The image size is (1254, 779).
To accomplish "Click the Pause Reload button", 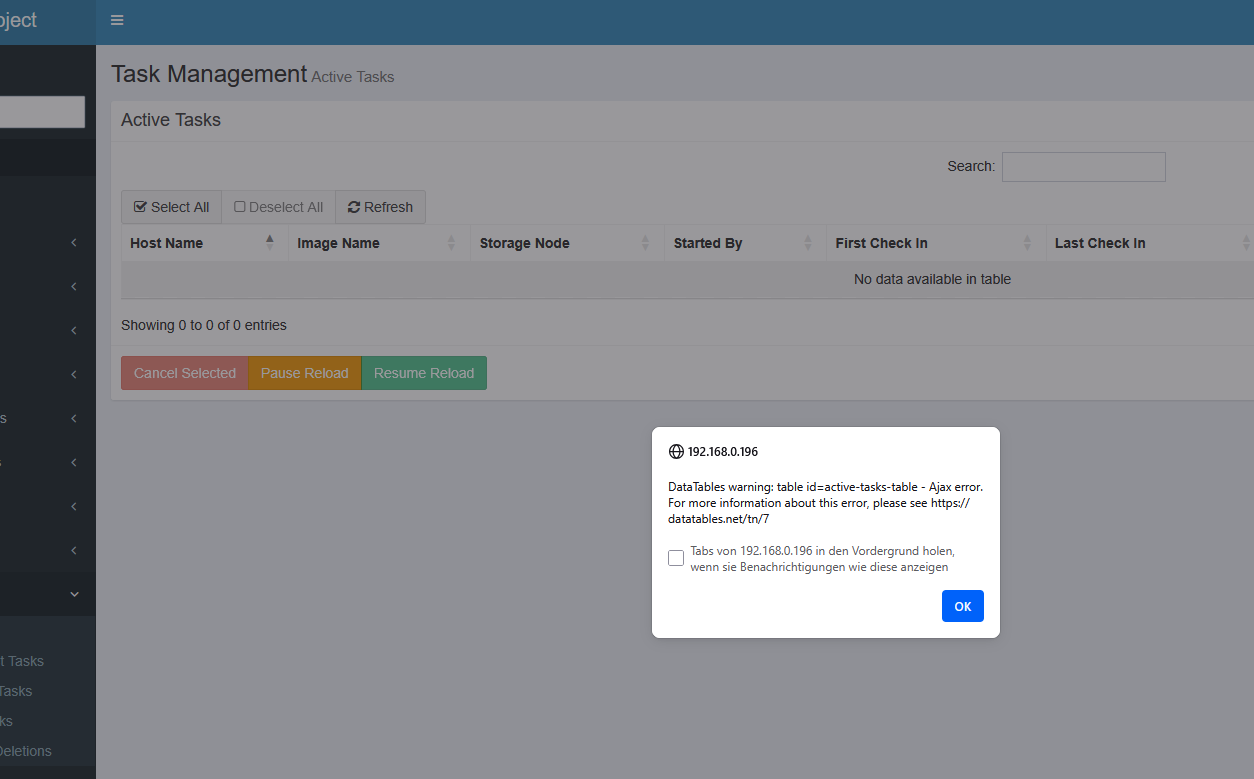I will point(305,373).
